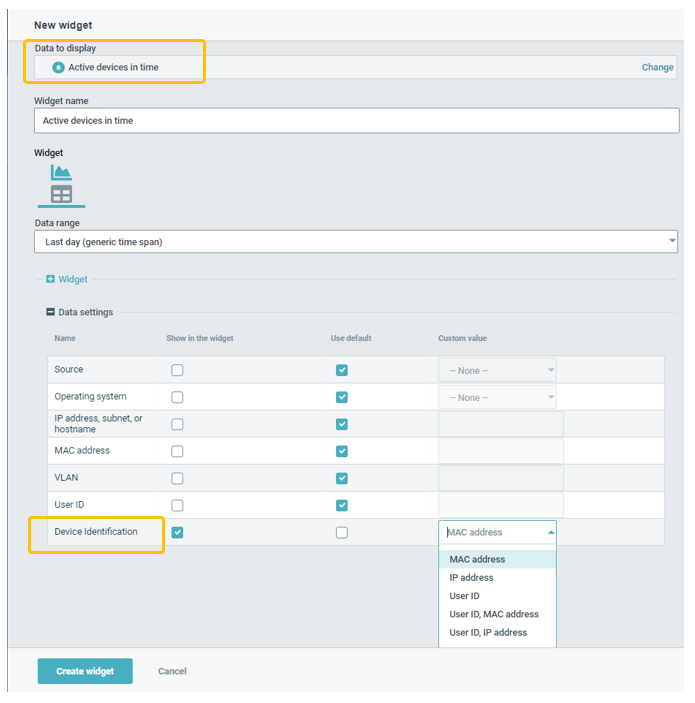Choose IP address from the dropdown list

(471, 578)
